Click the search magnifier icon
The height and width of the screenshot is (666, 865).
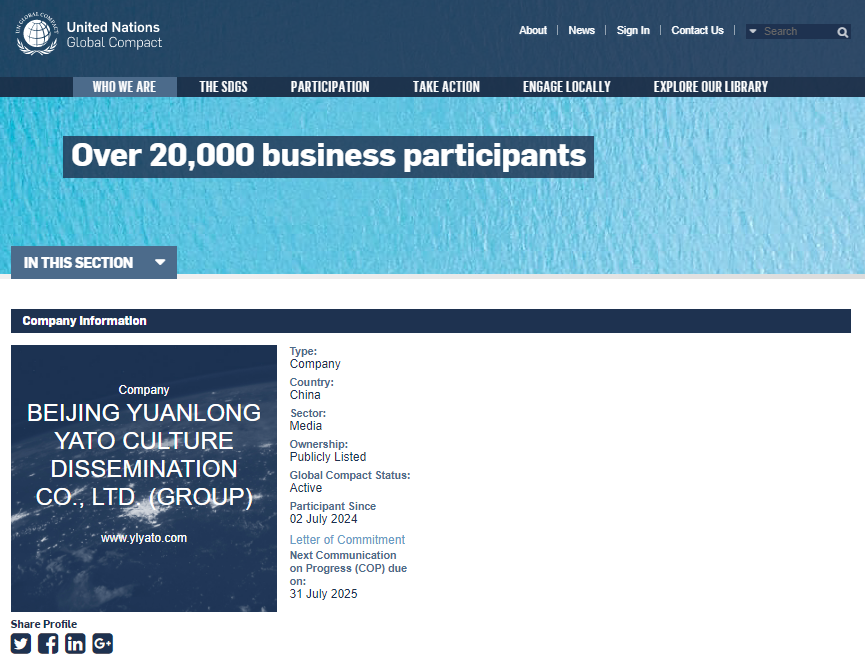[842, 32]
